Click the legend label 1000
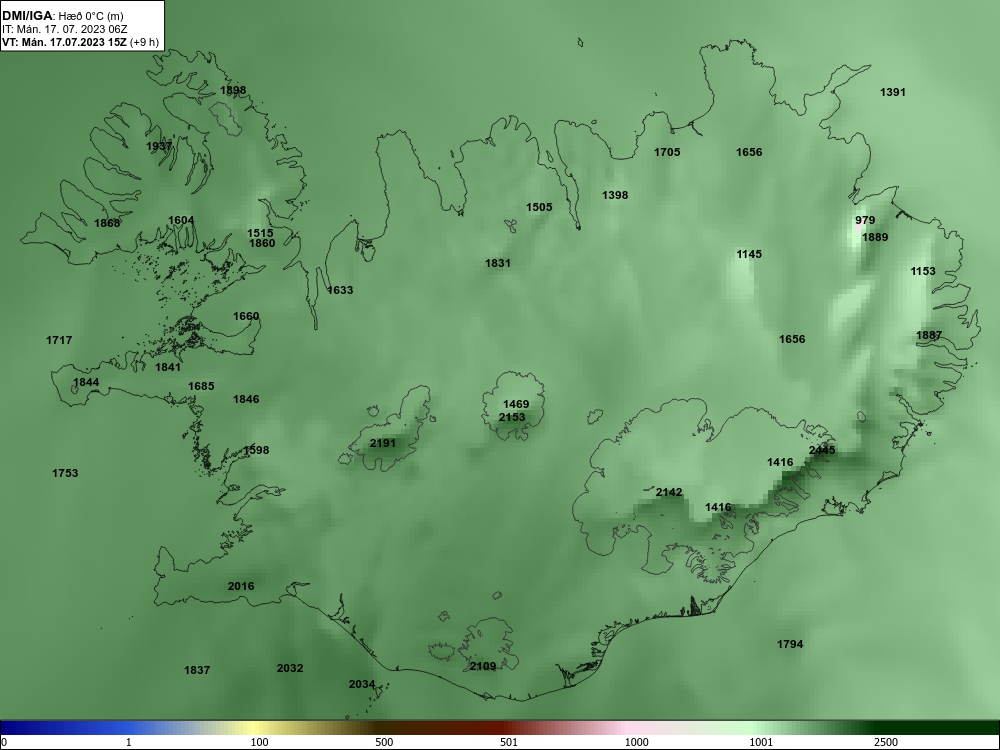This screenshot has width=1000, height=750. click(x=636, y=742)
